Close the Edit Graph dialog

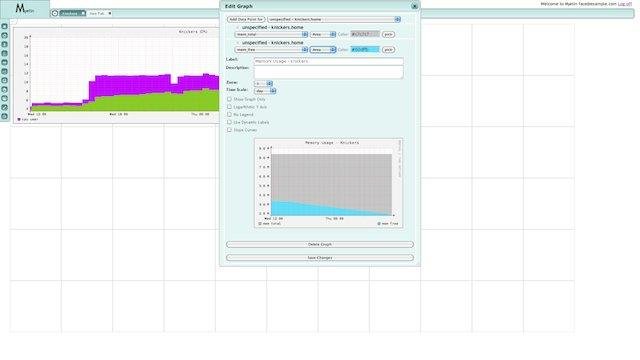coord(414,6)
